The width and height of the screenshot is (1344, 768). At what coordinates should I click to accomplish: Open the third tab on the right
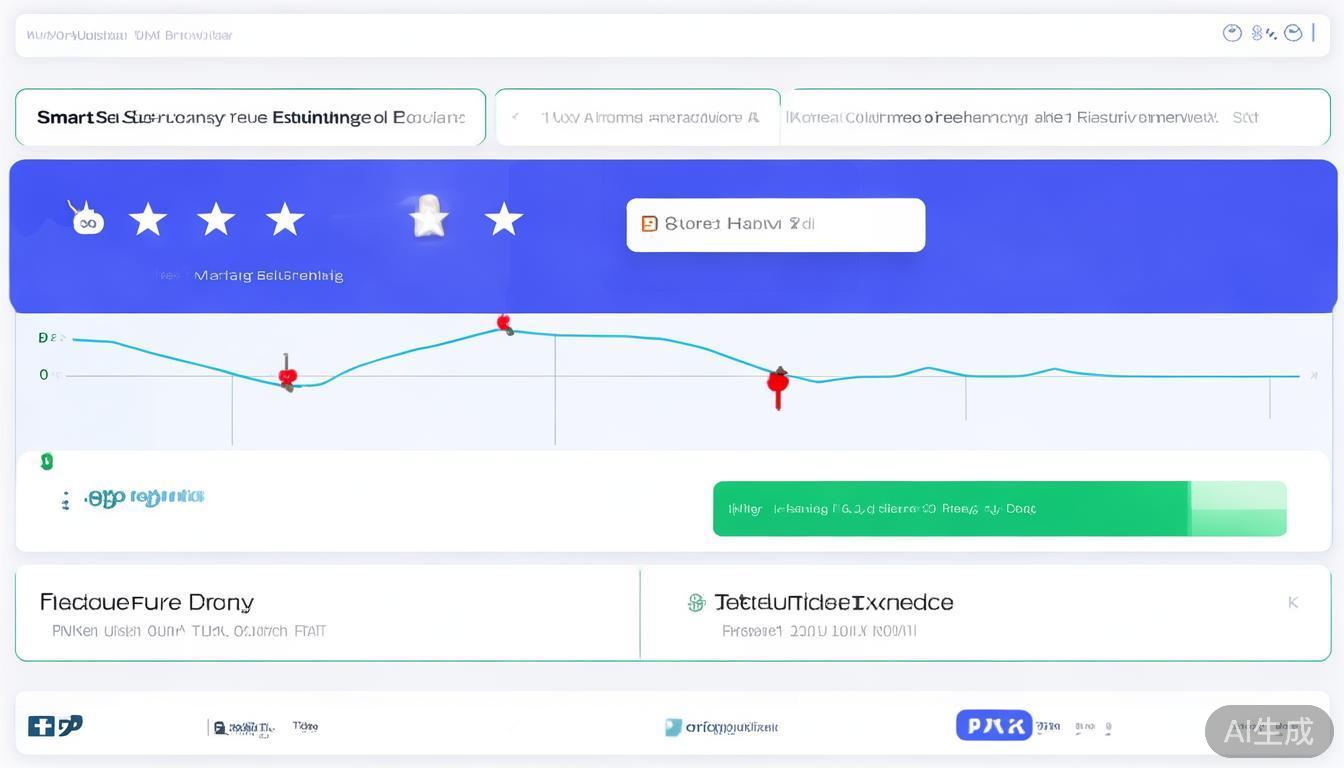[x=1055, y=117]
